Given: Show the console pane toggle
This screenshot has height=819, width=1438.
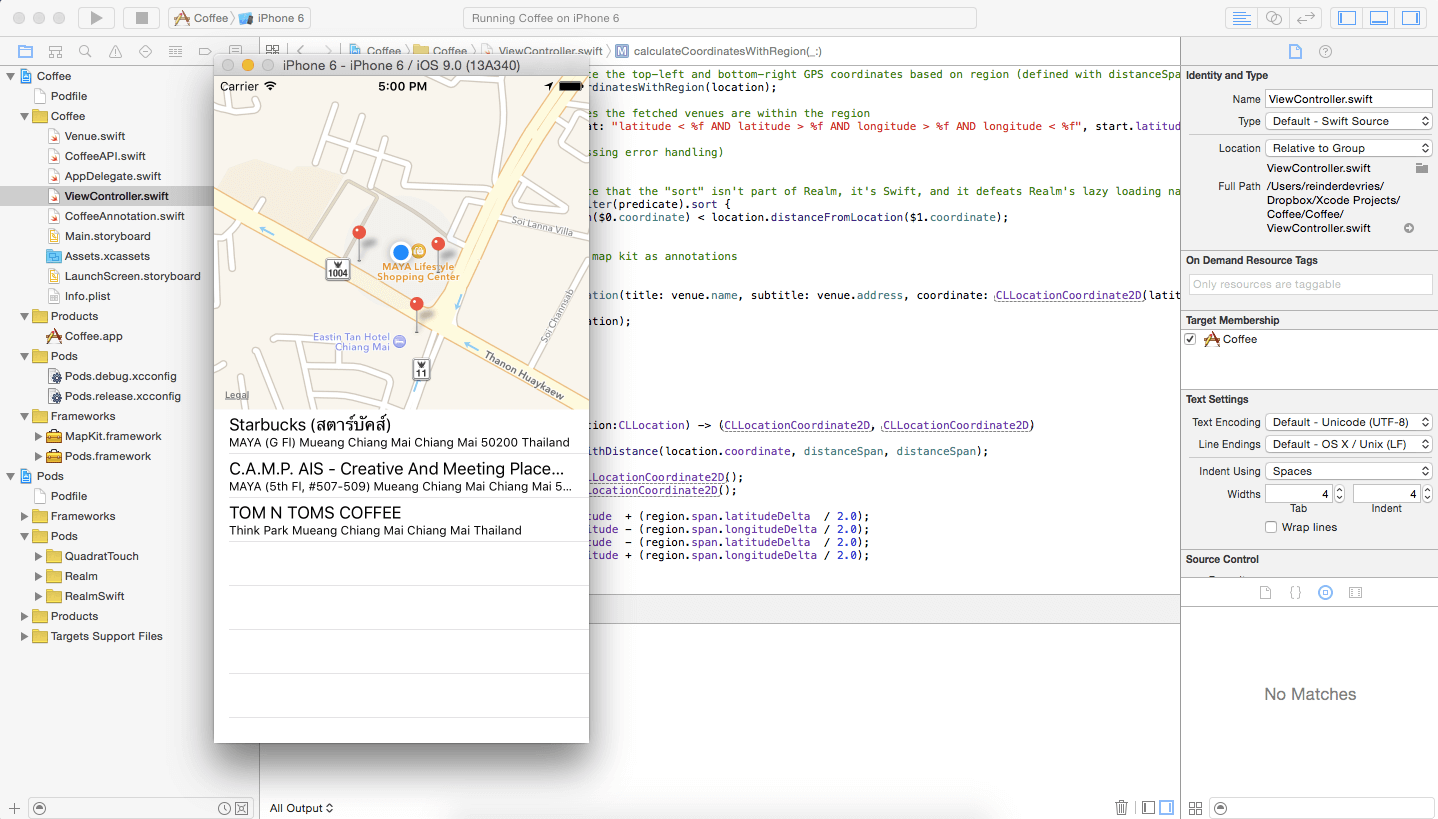Looking at the screenshot, I should point(1166,807).
